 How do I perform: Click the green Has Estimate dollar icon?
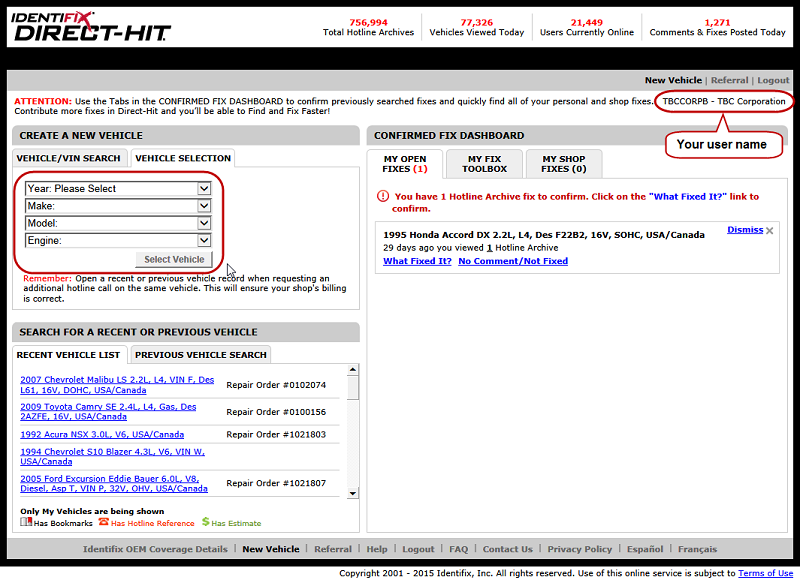click(x=206, y=522)
